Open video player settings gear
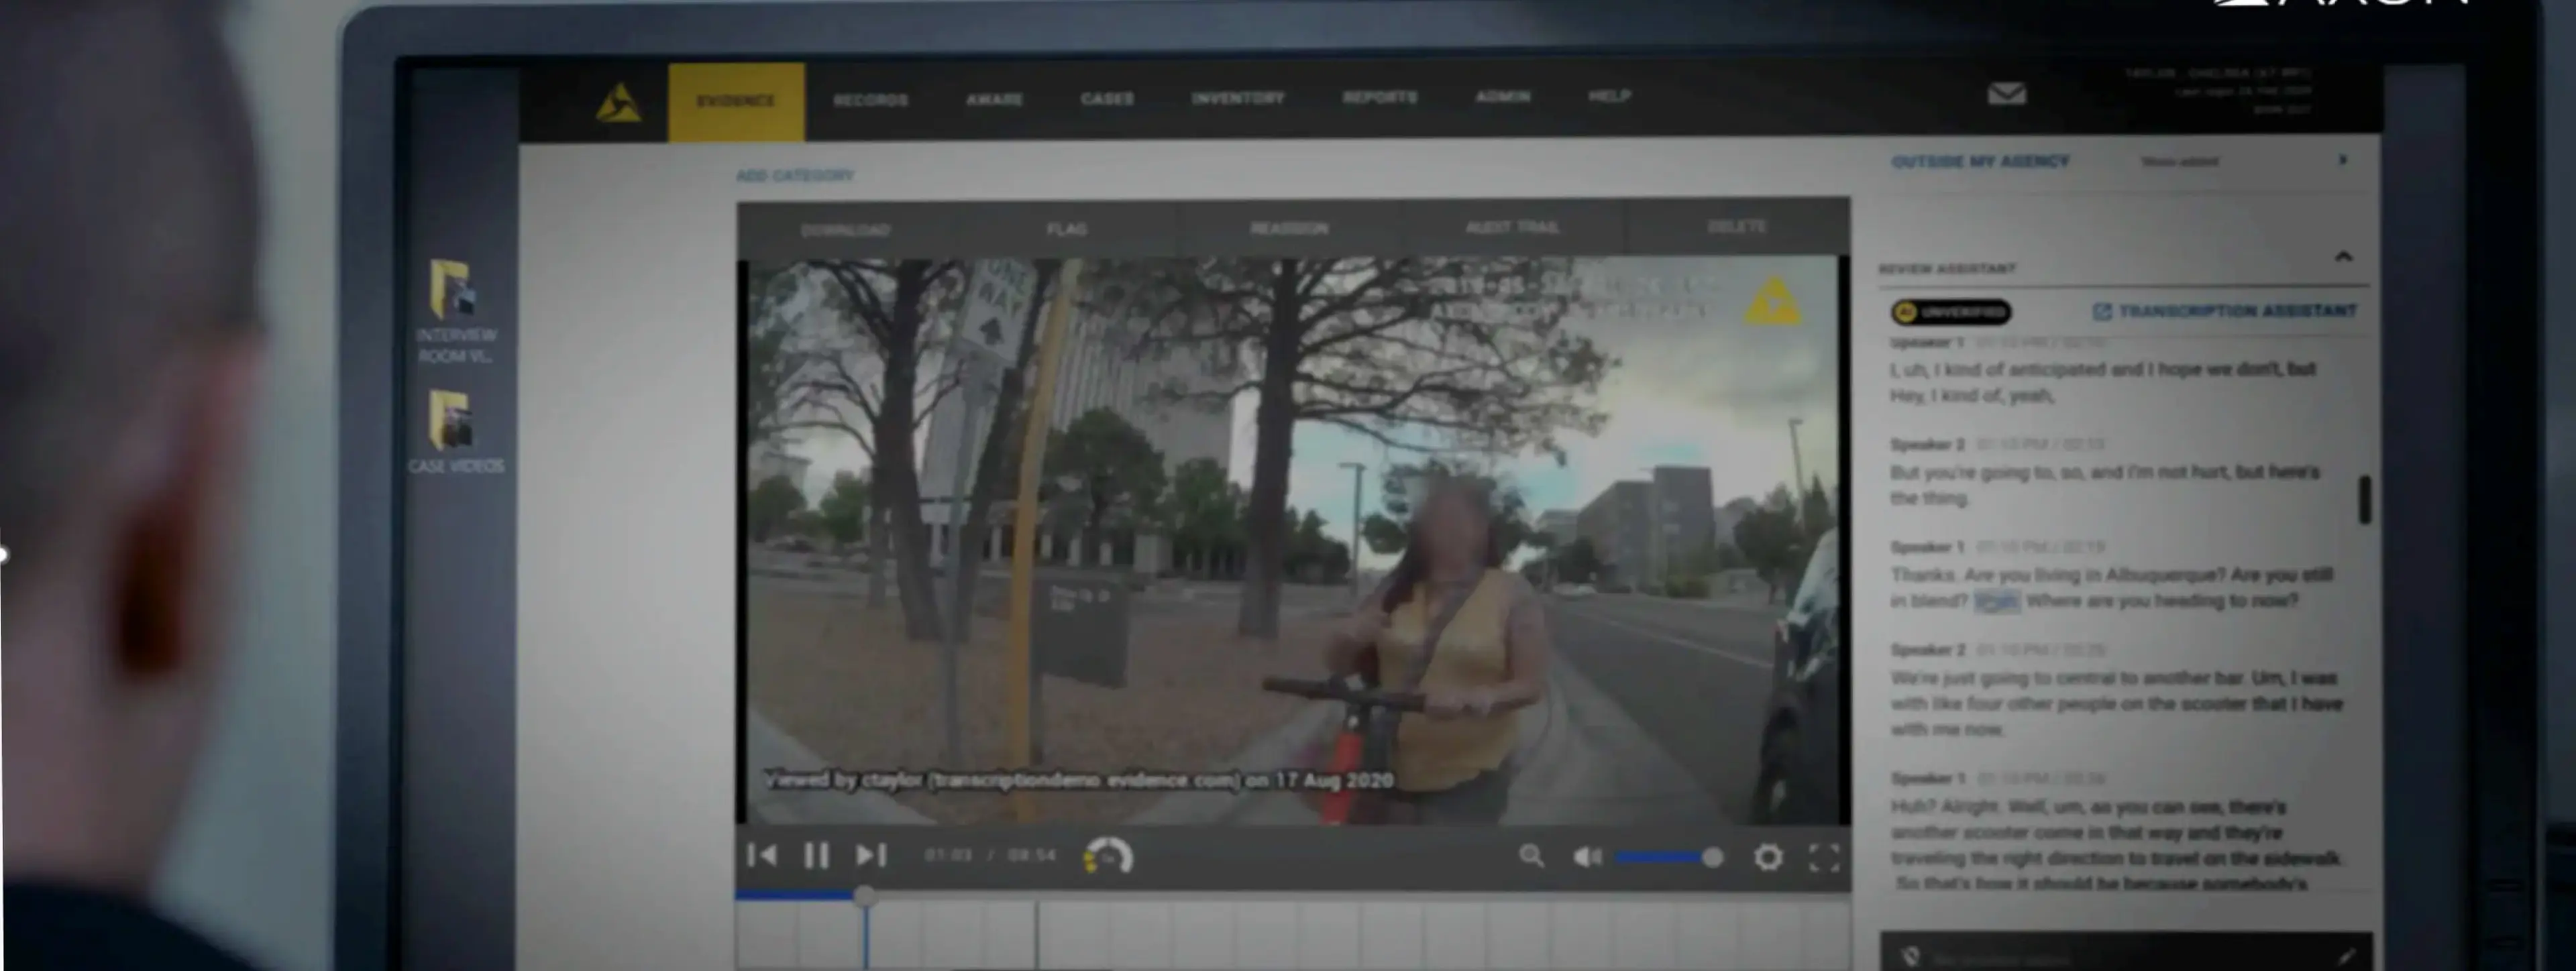 coord(1768,857)
